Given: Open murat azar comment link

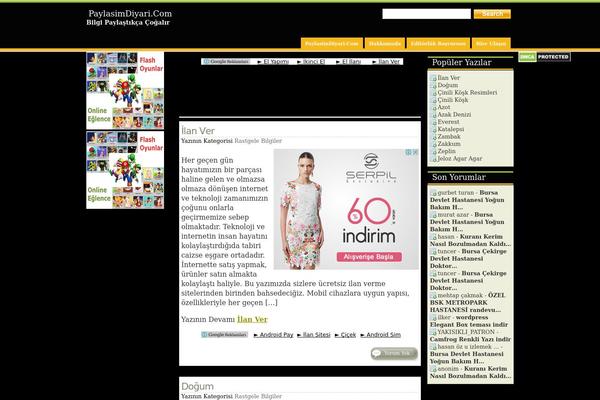Looking at the screenshot, I should pos(467,222).
